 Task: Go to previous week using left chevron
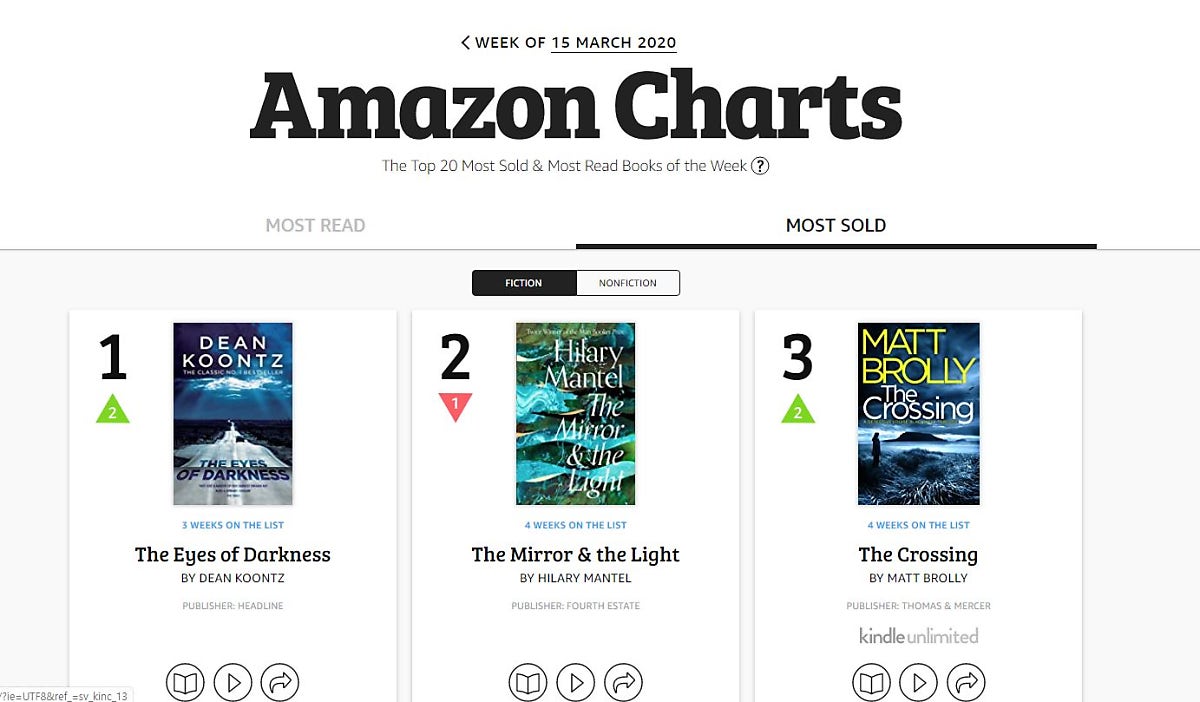[465, 42]
